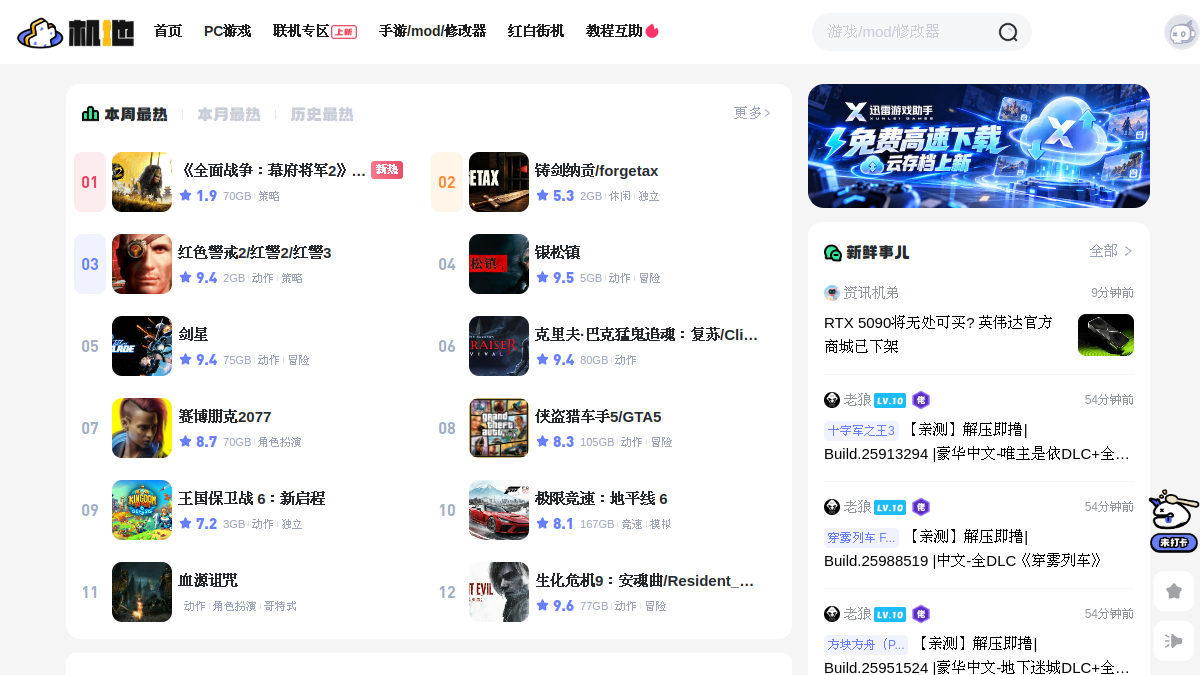Click the 方块方舟 tag
Image resolution: width=1200 pixels, height=675 pixels.
[x=866, y=644]
